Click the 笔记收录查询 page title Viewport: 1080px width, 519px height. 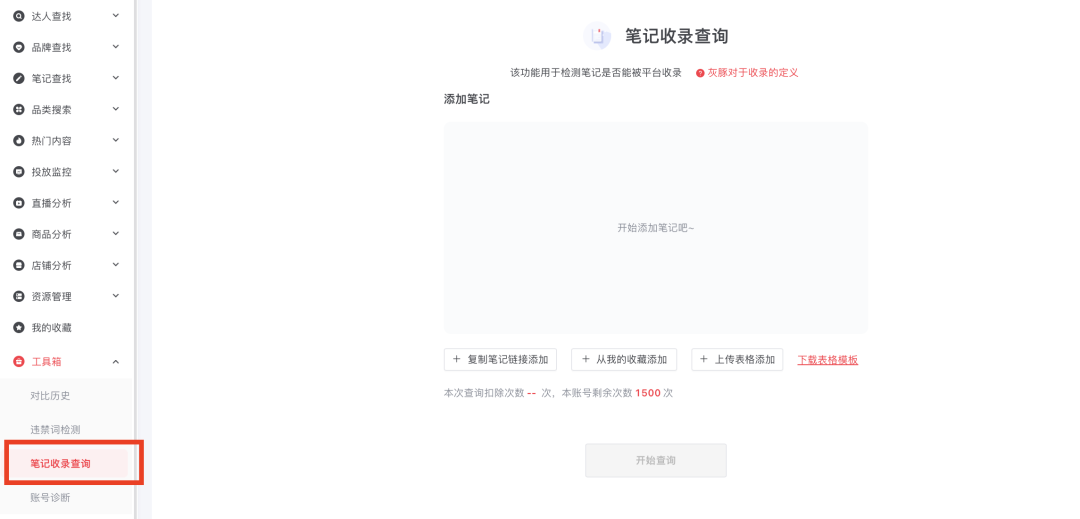click(x=676, y=36)
